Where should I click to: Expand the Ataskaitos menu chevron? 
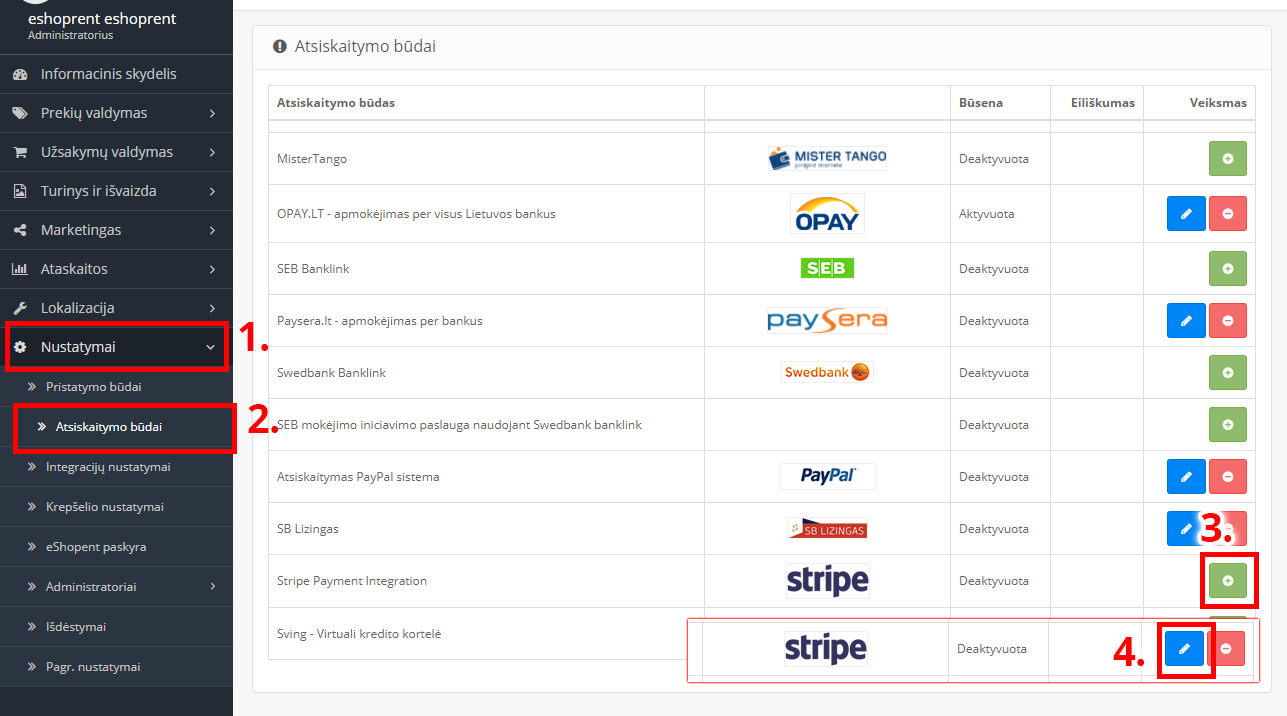point(212,269)
